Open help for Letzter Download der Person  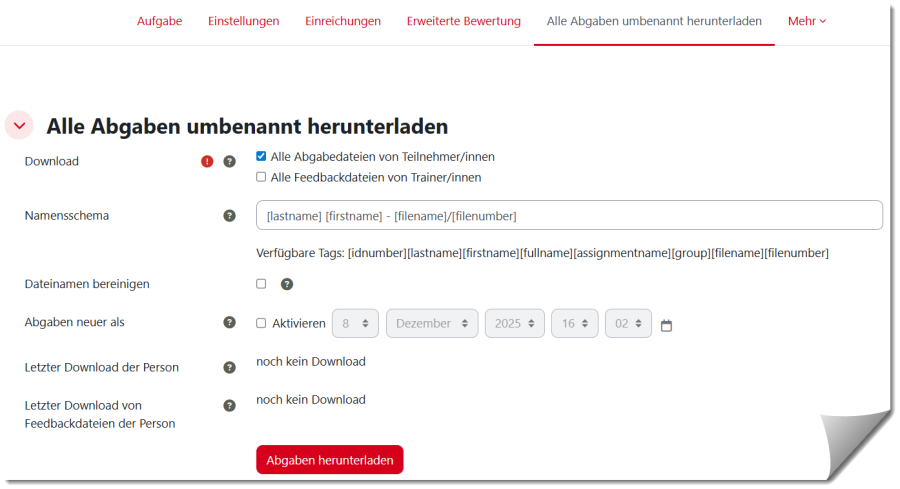(229, 367)
